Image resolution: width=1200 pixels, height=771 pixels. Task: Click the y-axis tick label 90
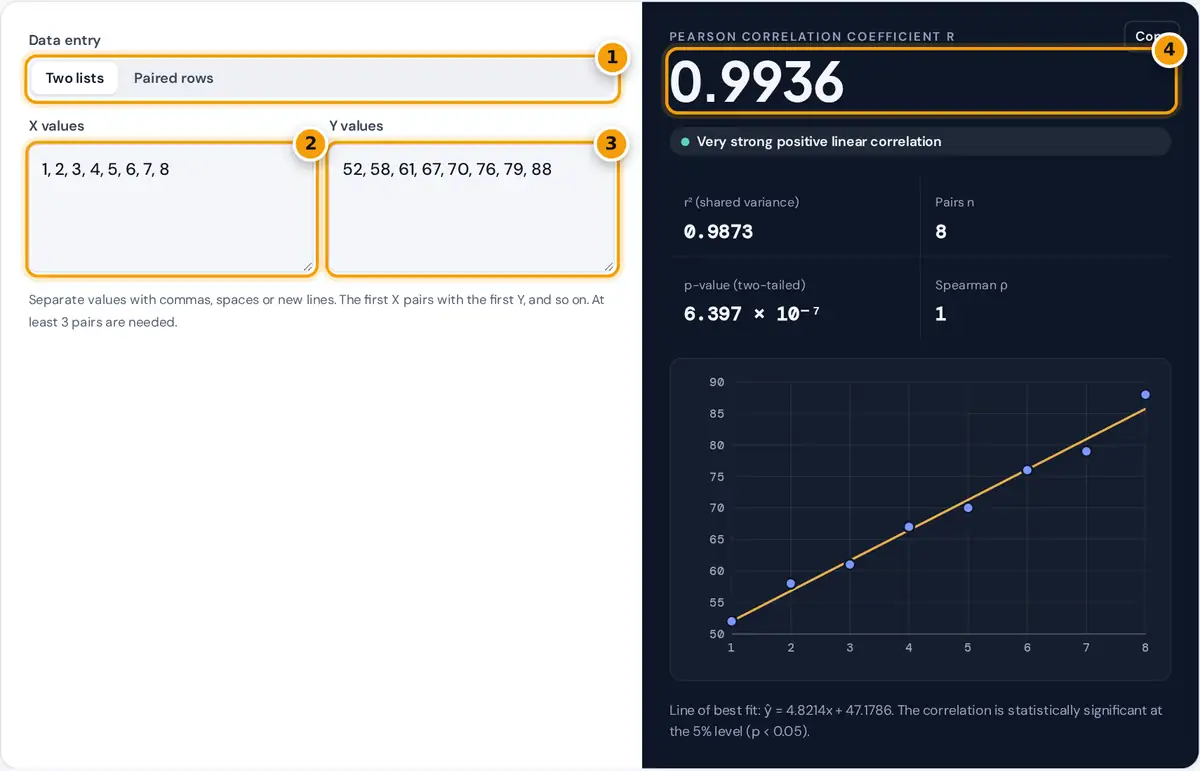coord(716,382)
